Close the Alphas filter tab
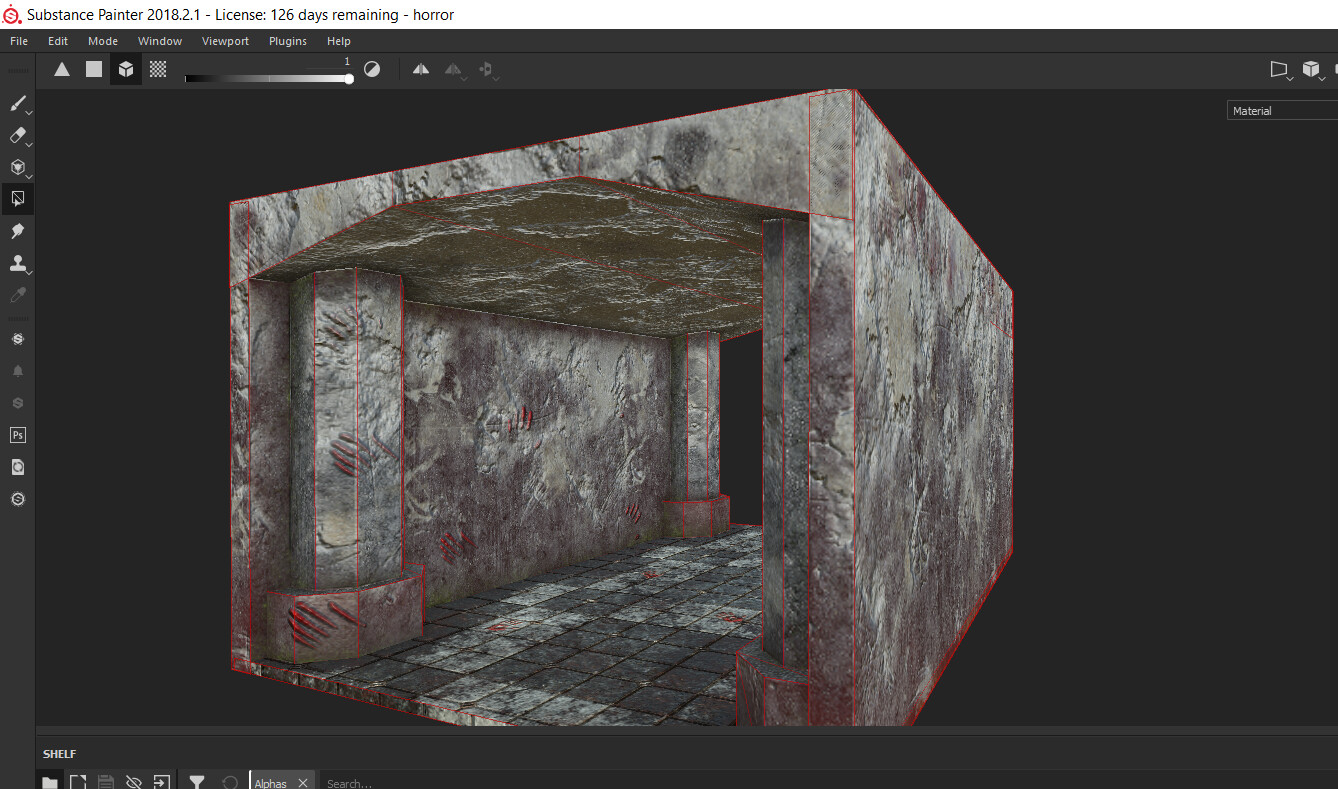 tap(303, 783)
